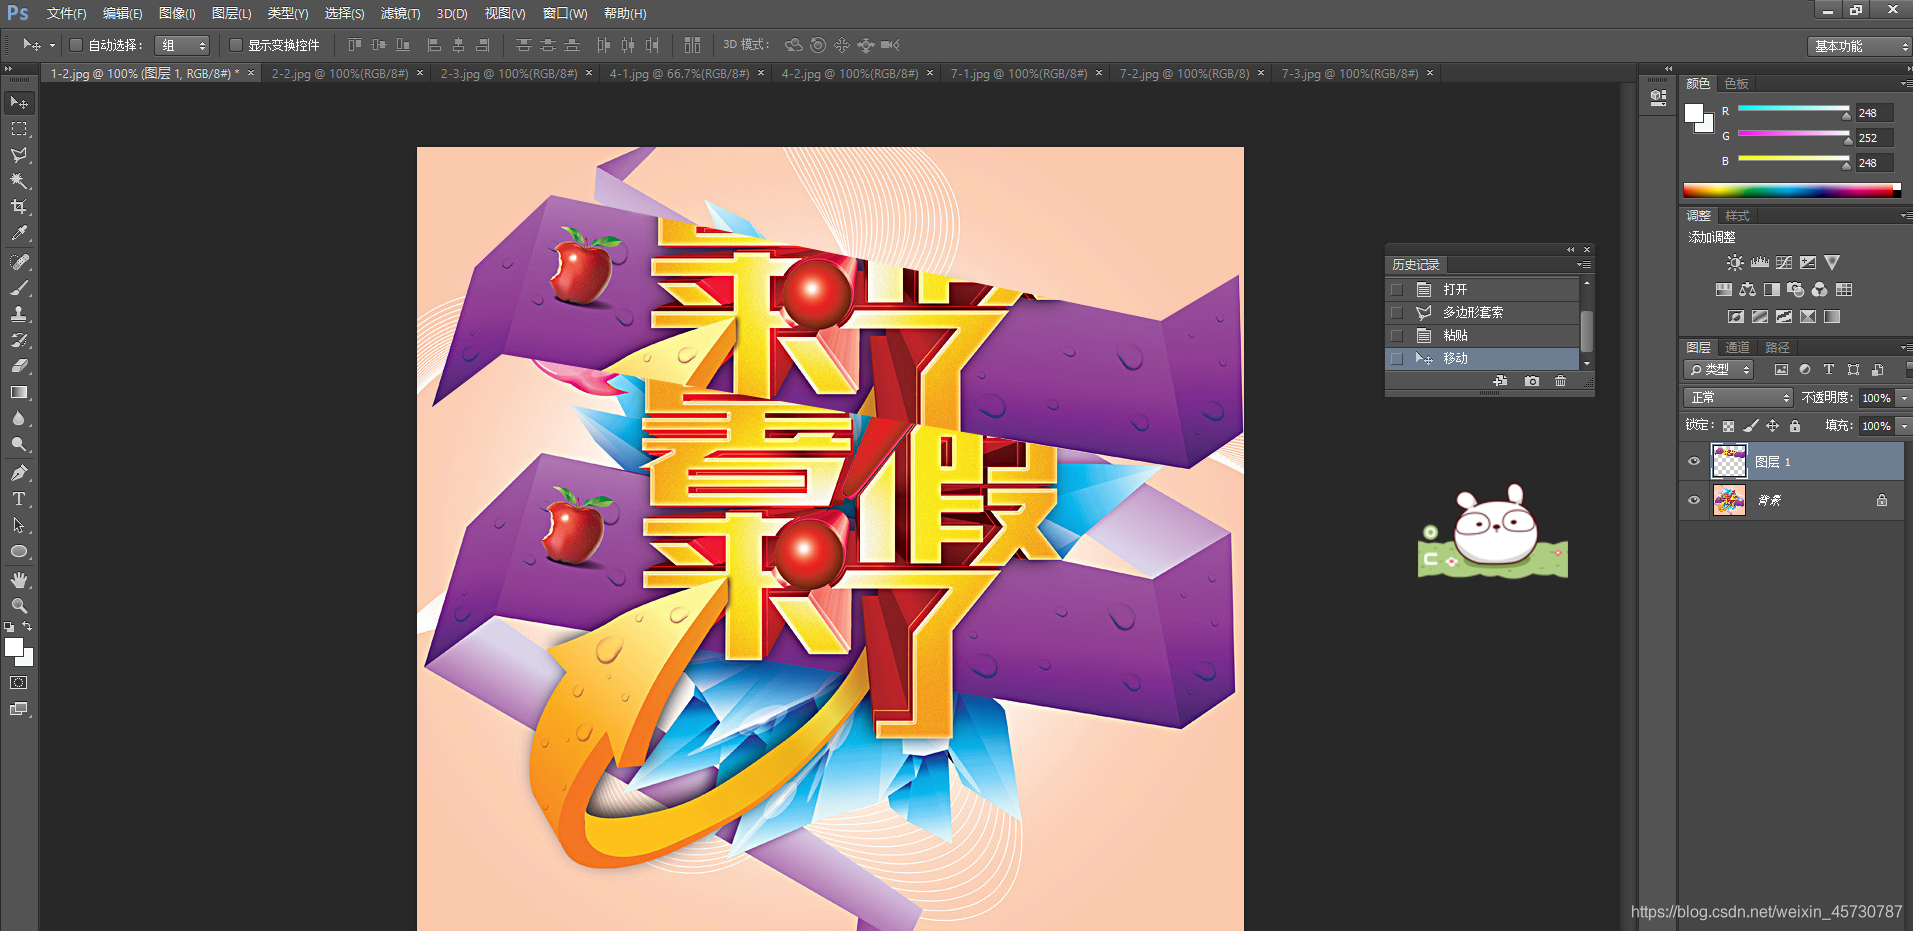Select the Blur tool
The height and width of the screenshot is (931, 1913).
19,418
